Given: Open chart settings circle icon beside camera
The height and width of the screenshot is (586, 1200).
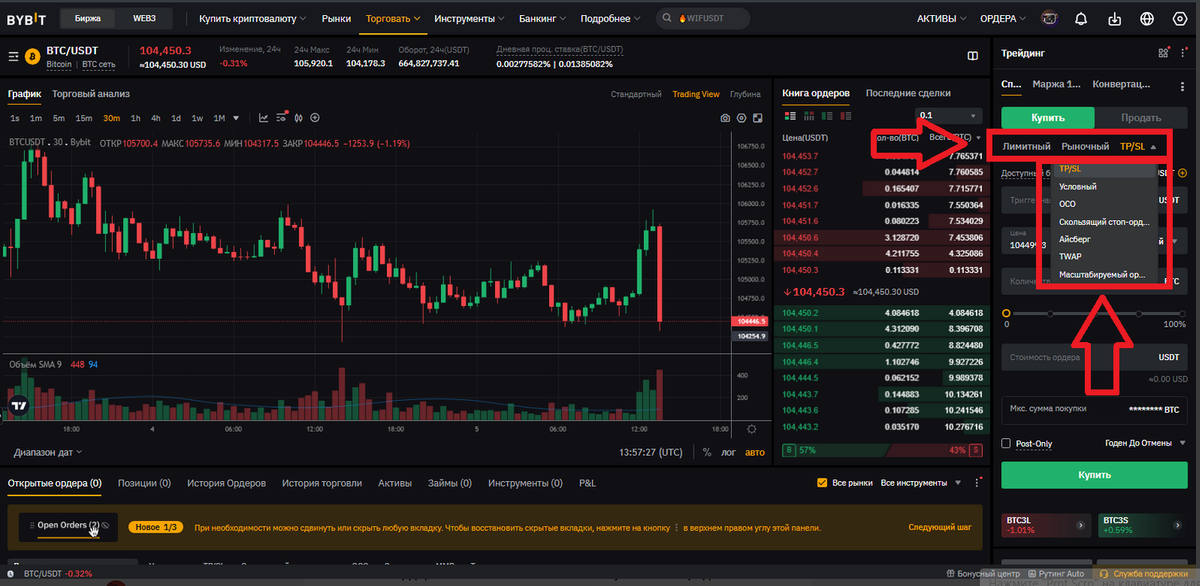Looking at the screenshot, I should click(x=741, y=118).
